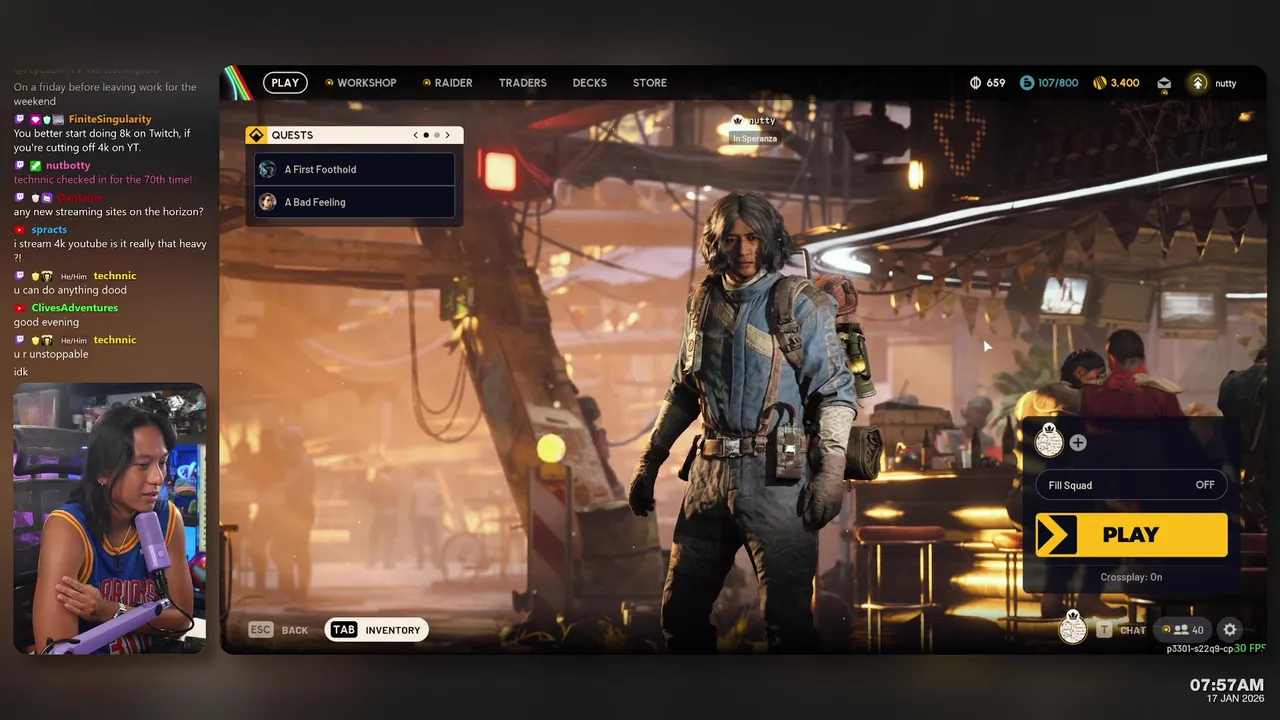Toggle Fill Squad off/on

(x=1131, y=485)
